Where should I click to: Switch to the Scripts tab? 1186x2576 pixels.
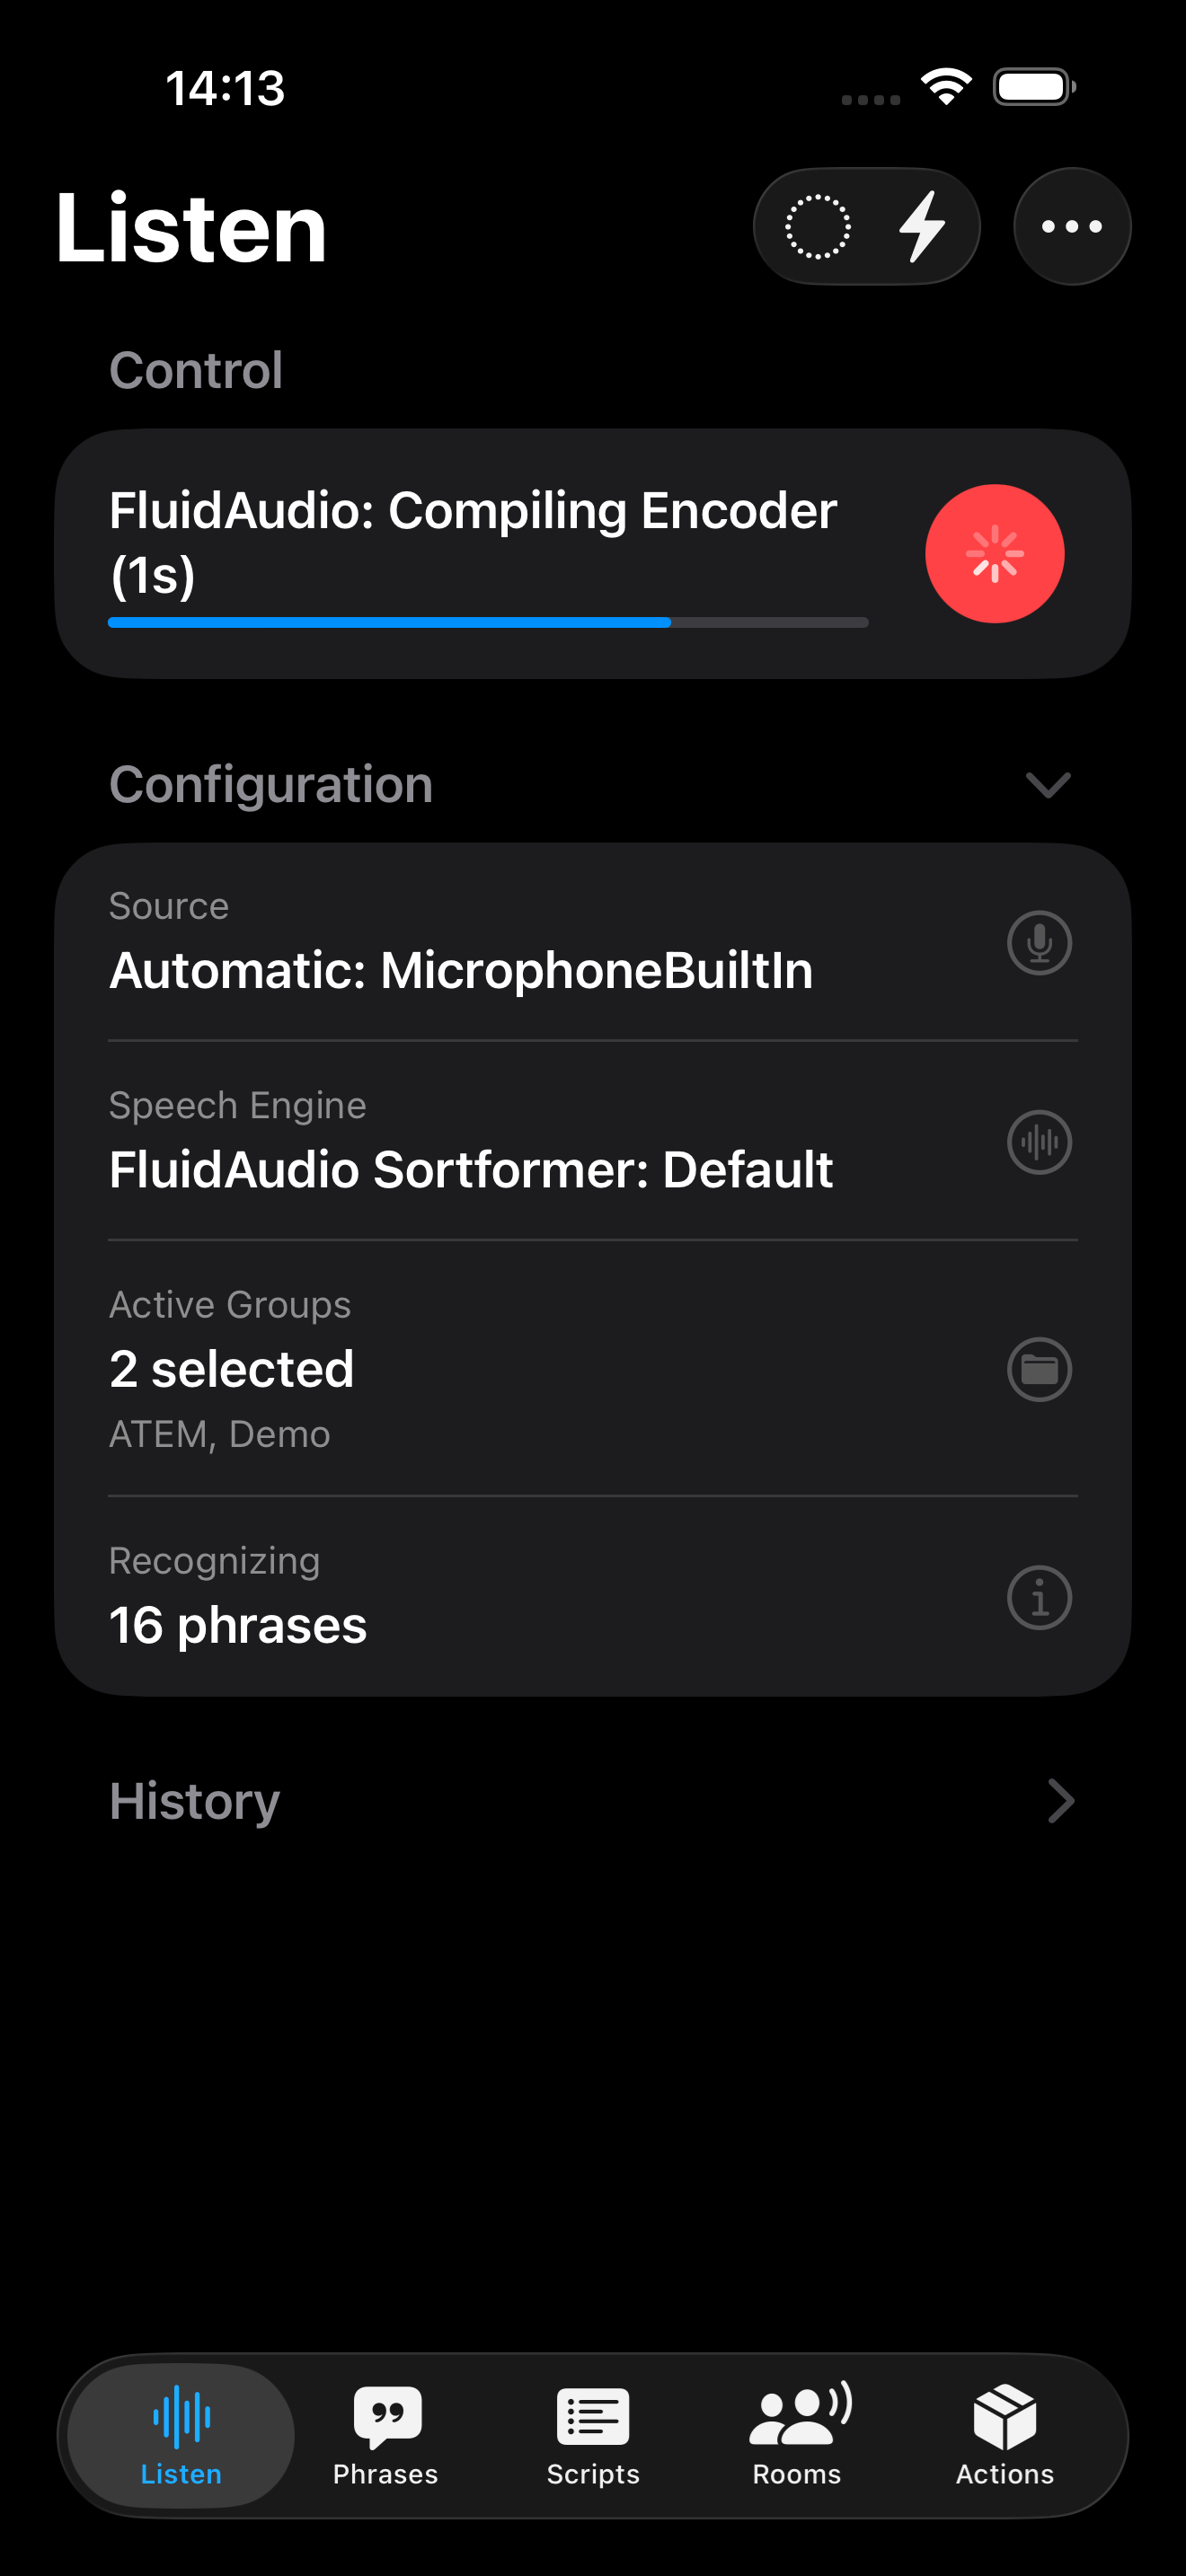(593, 2436)
